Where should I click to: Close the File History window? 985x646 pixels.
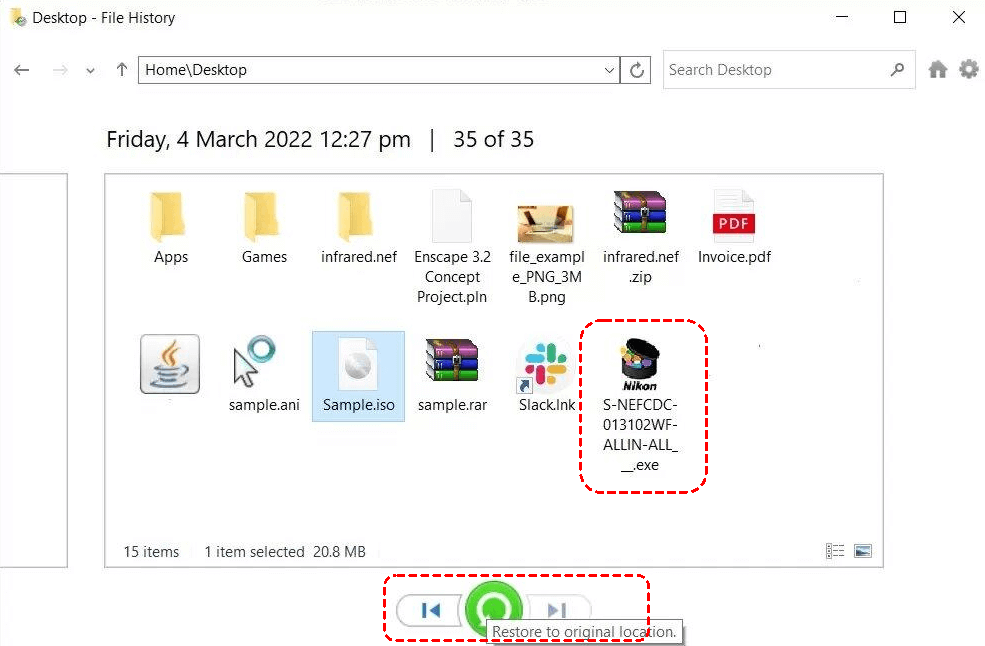click(x=959, y=17)
